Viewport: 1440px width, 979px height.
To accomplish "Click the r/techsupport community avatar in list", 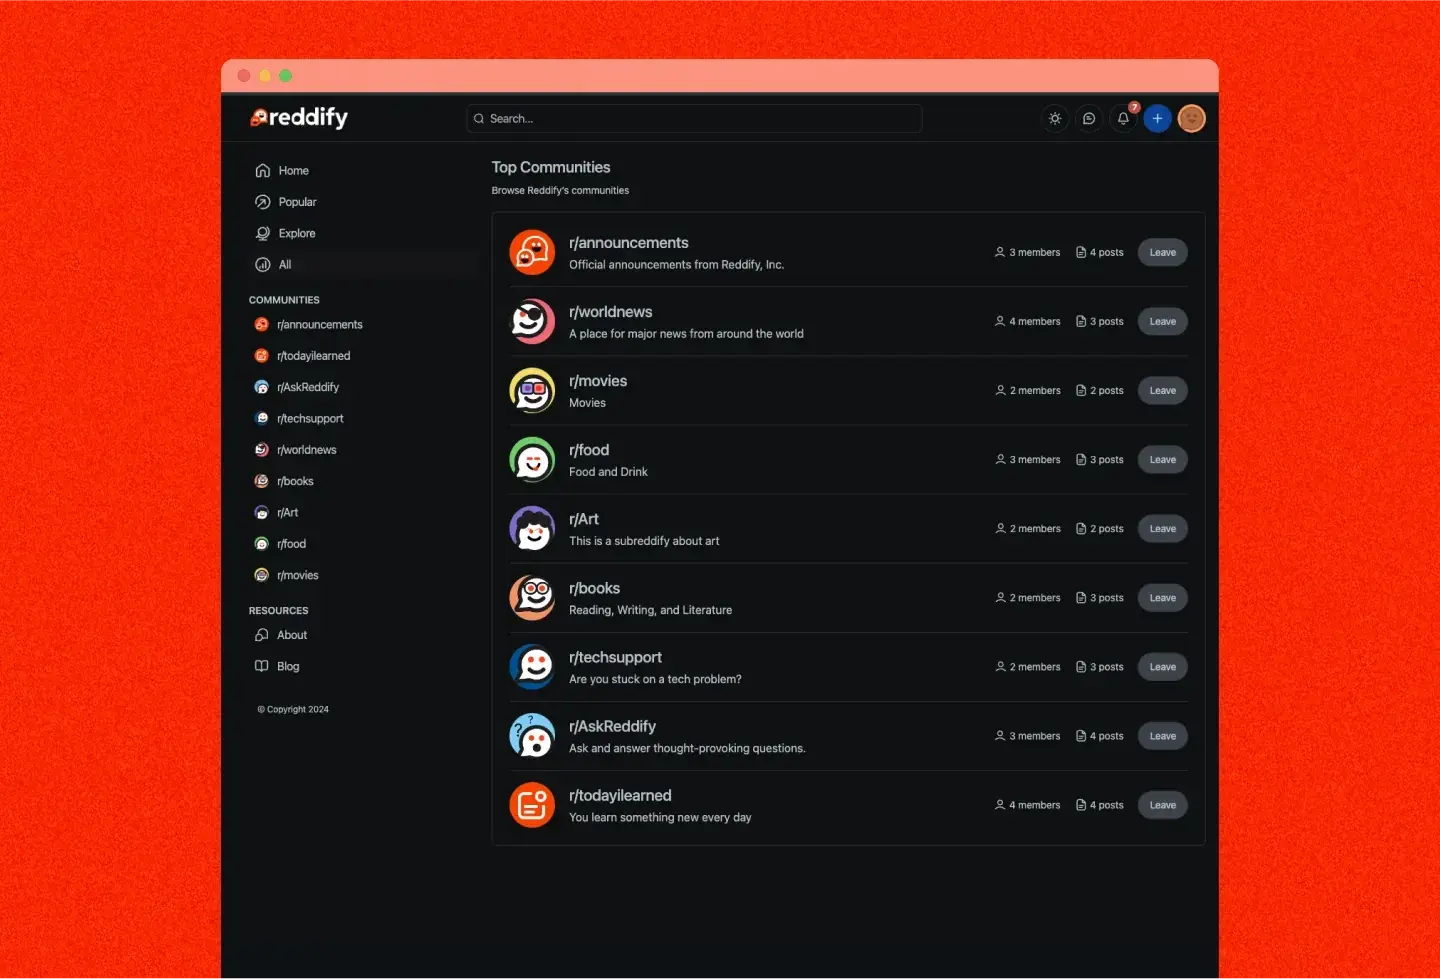I will (532, 666).
